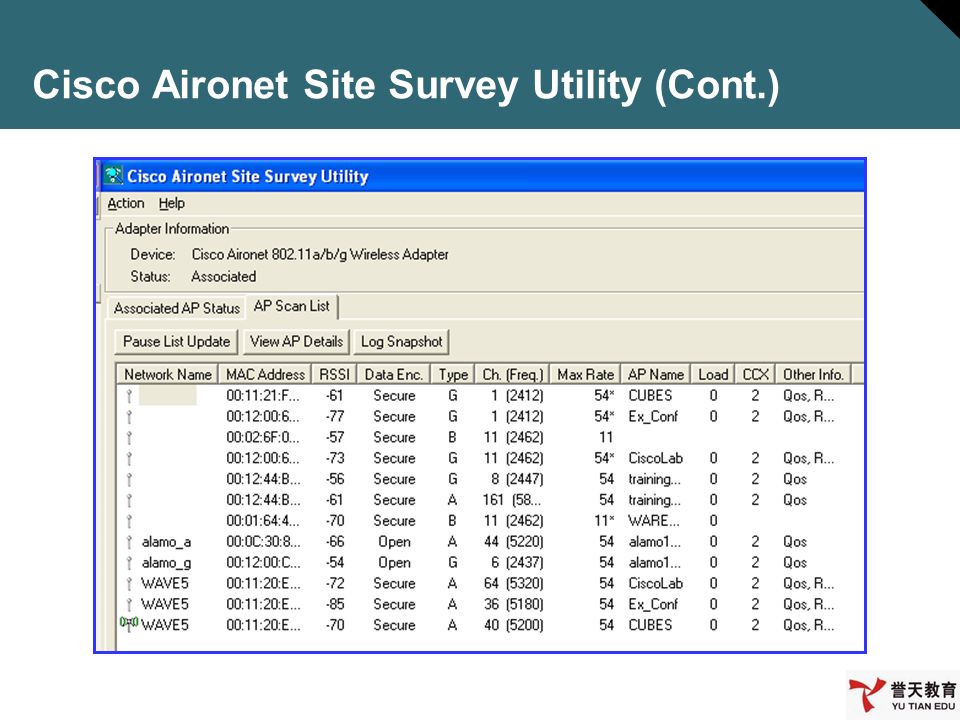Select the AP Scan List tab

pyautogui.click(x=291, y=306)
